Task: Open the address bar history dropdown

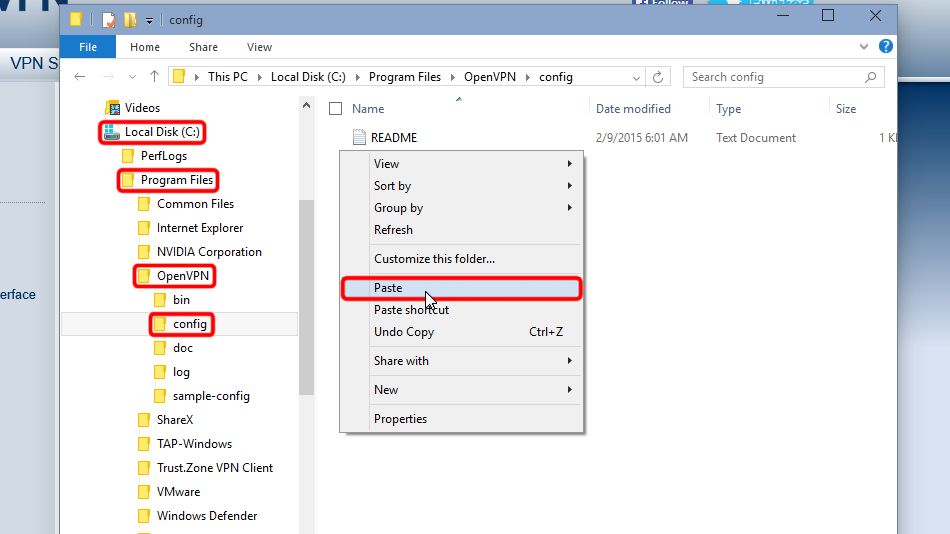Action: click(x=634, y=77)
